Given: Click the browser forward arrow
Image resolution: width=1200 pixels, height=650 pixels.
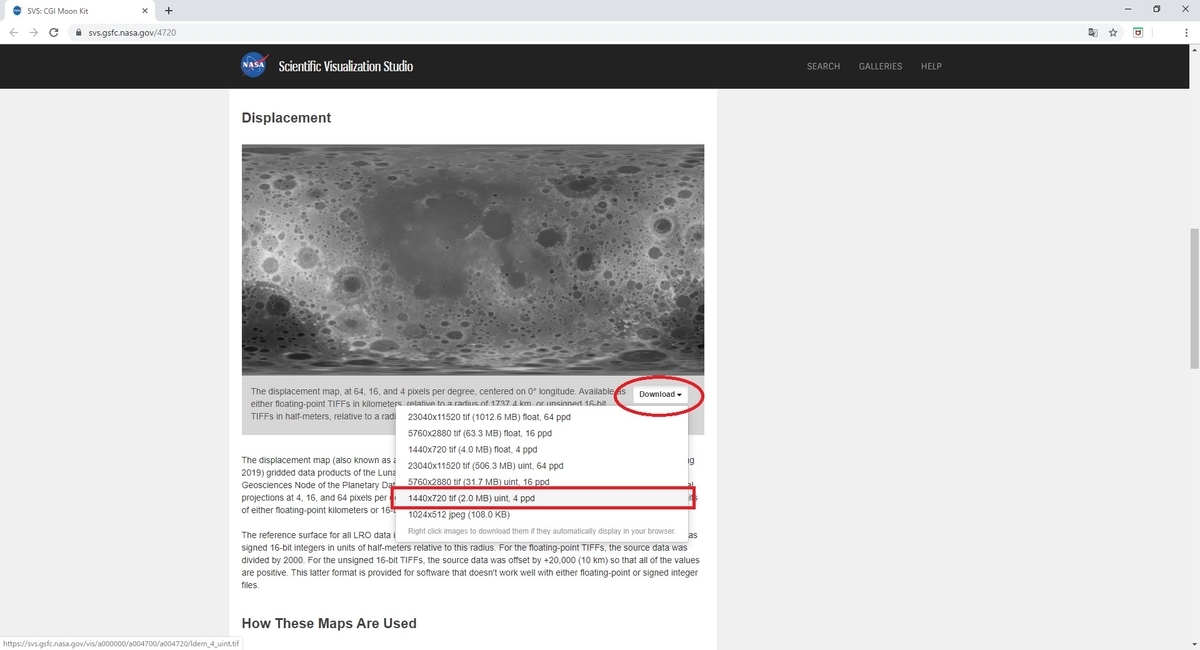Looking at the screenshot, I should coord(34,32).
